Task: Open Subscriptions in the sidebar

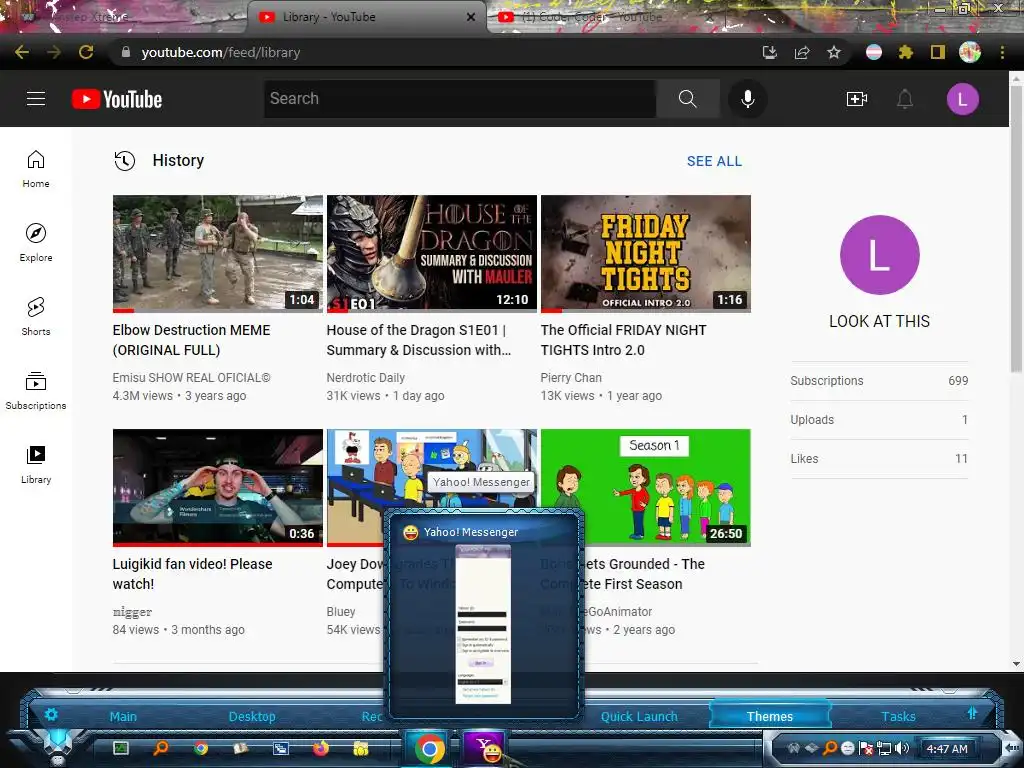Action: pyautogui.click(x=36, y=391)
